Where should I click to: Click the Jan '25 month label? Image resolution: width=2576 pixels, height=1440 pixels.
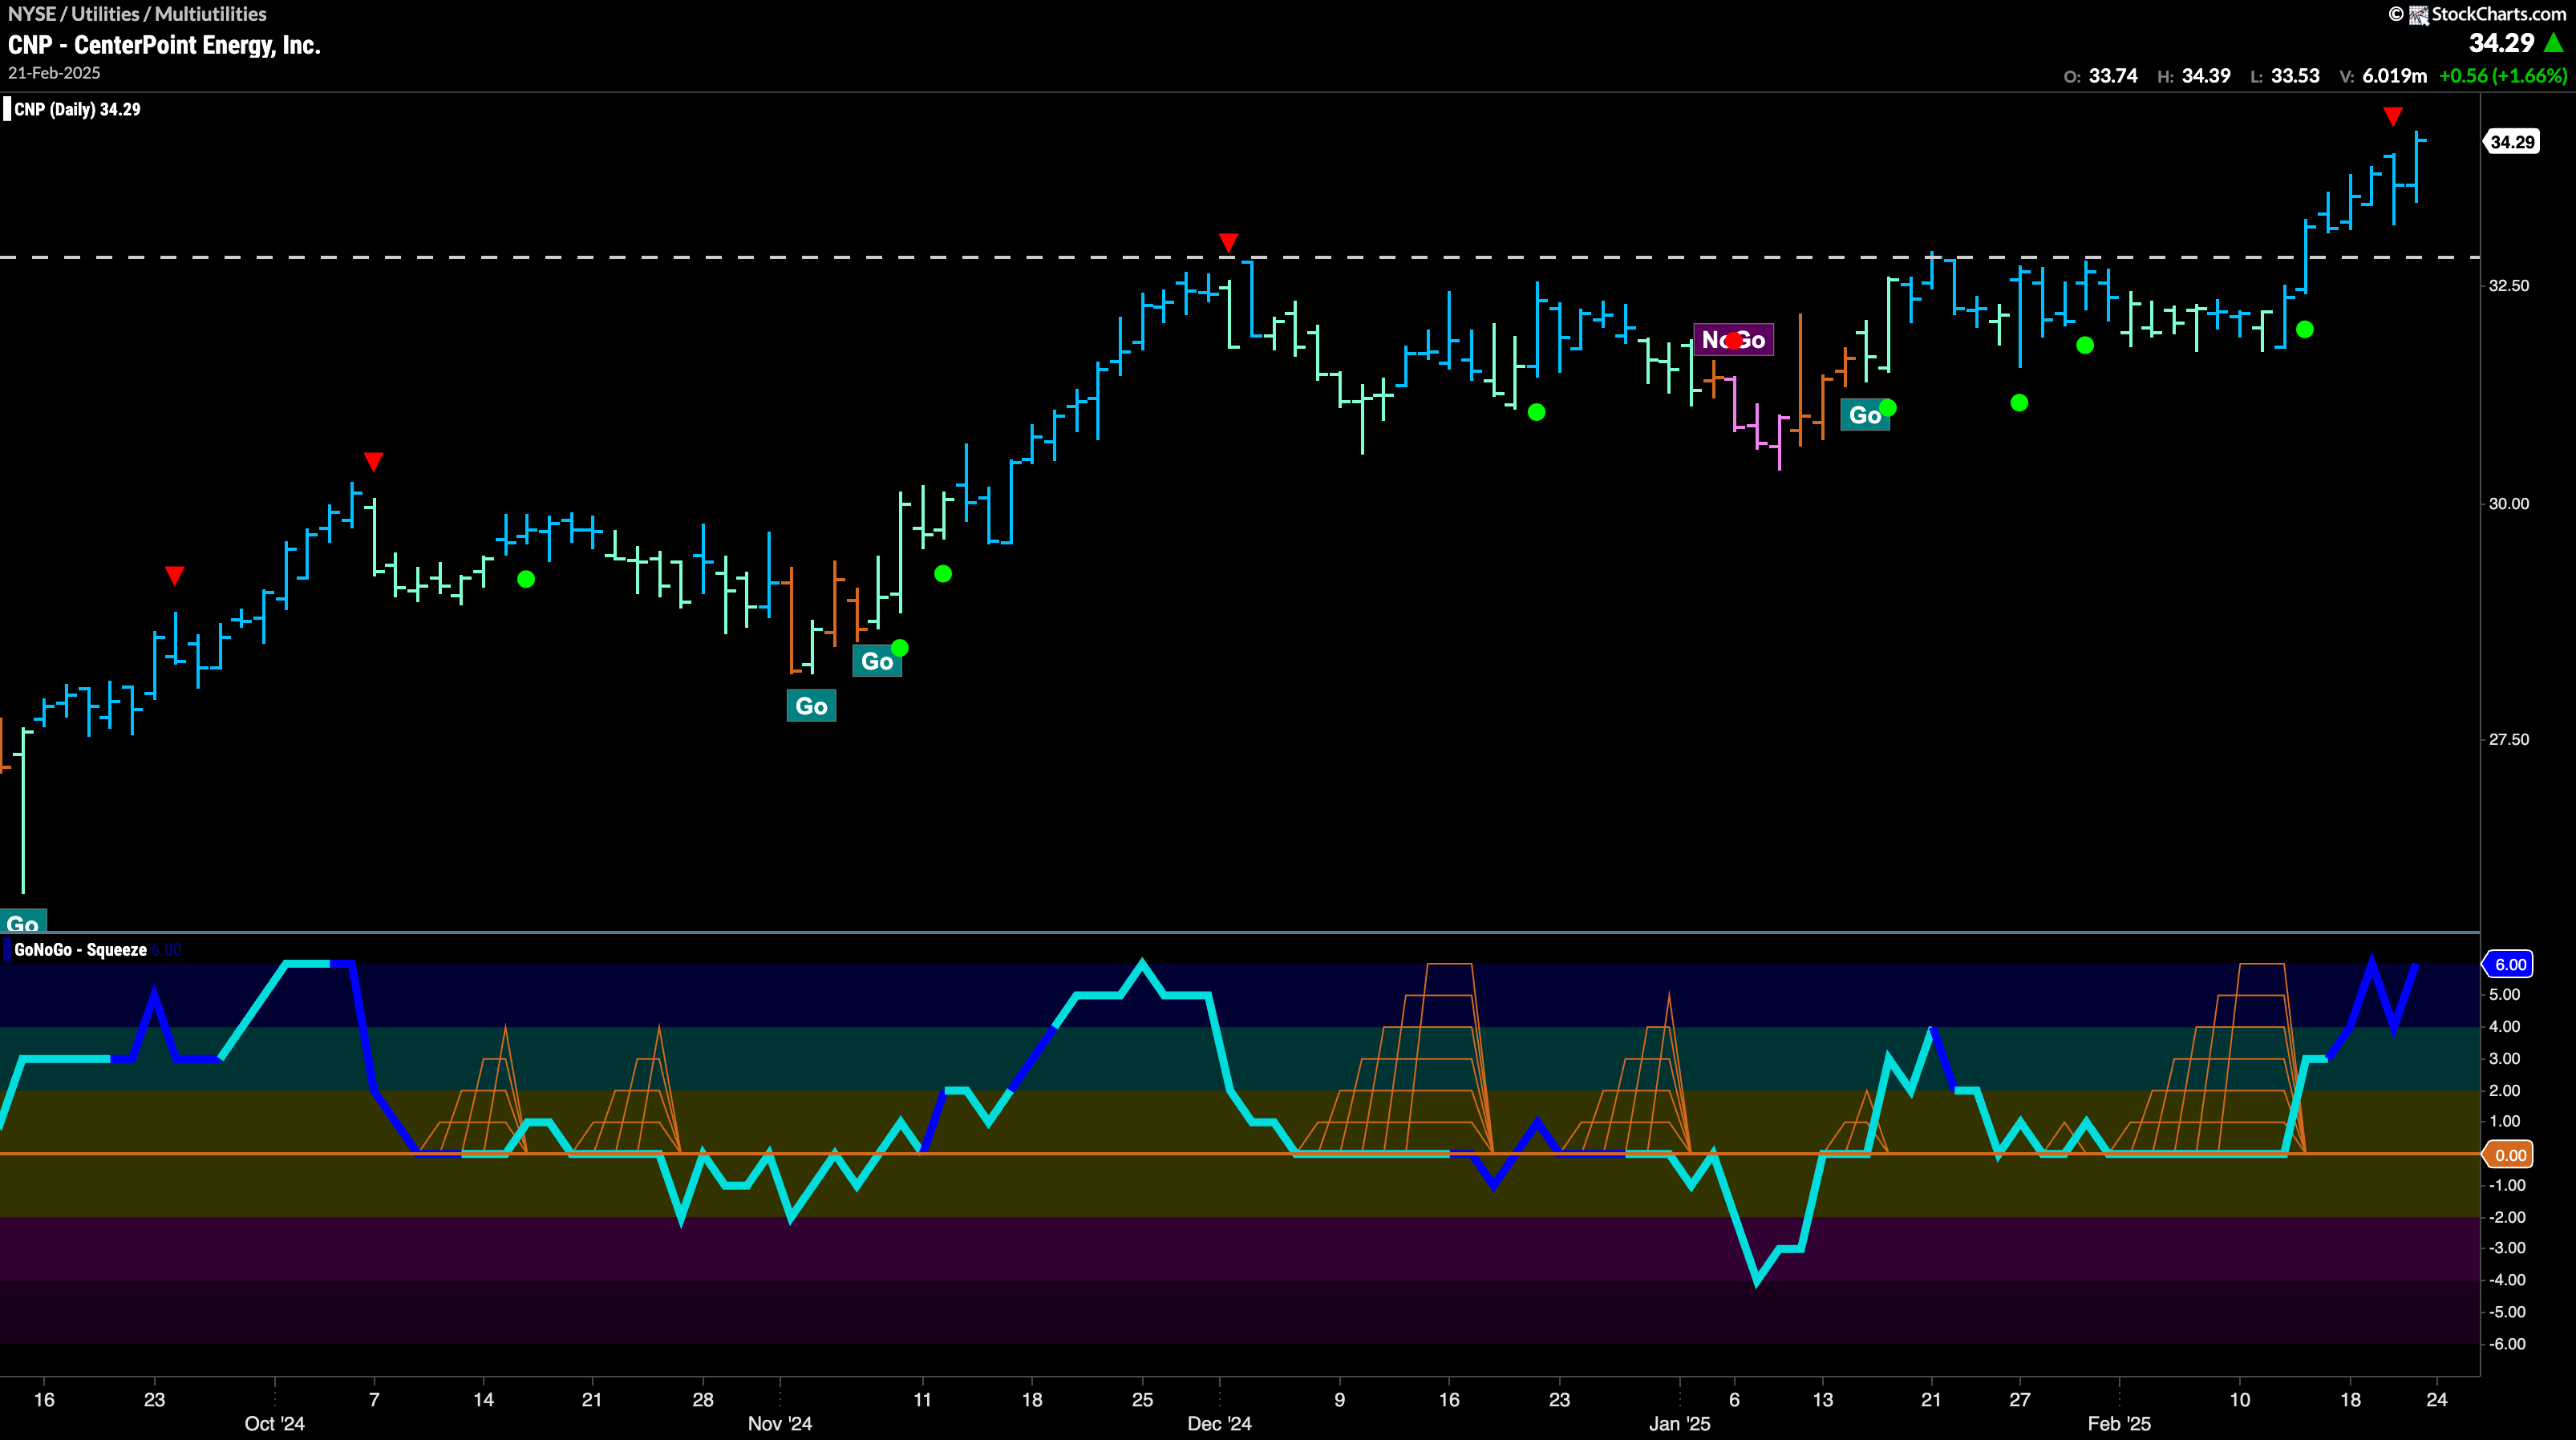1679,1424
